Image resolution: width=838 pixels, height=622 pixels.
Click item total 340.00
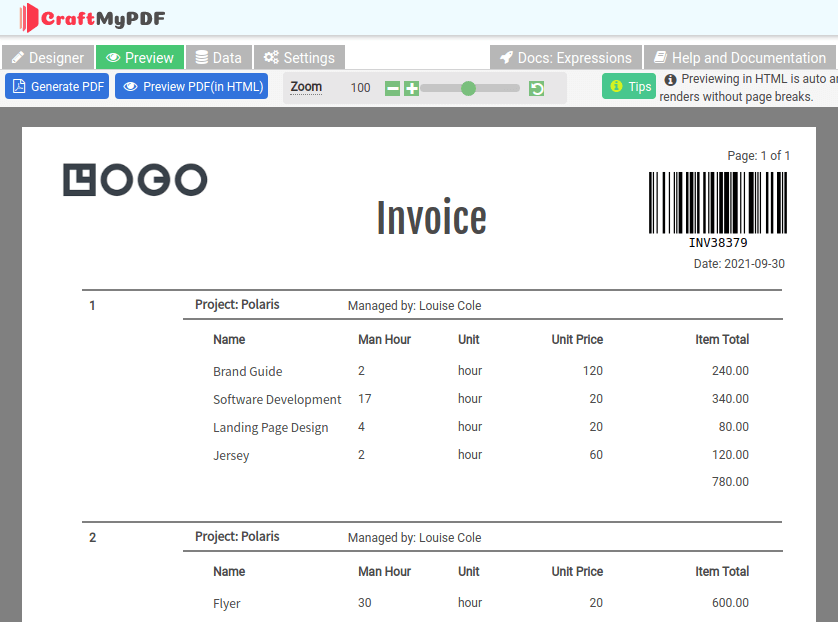point(730,399)
